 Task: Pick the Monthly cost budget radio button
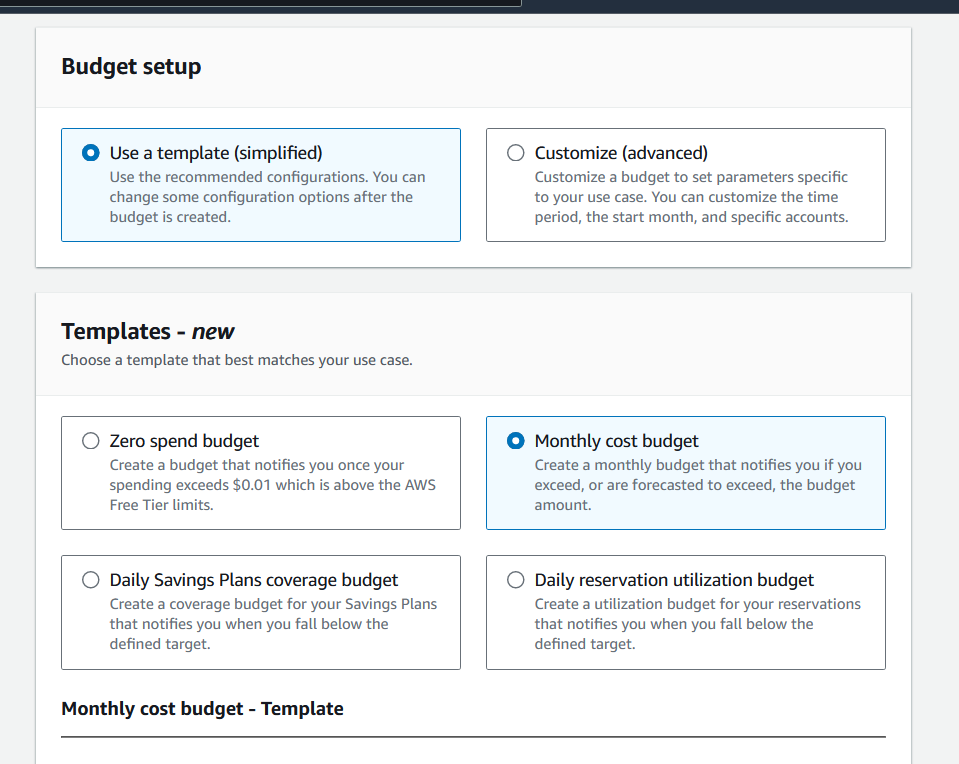[x=516, y=441]
